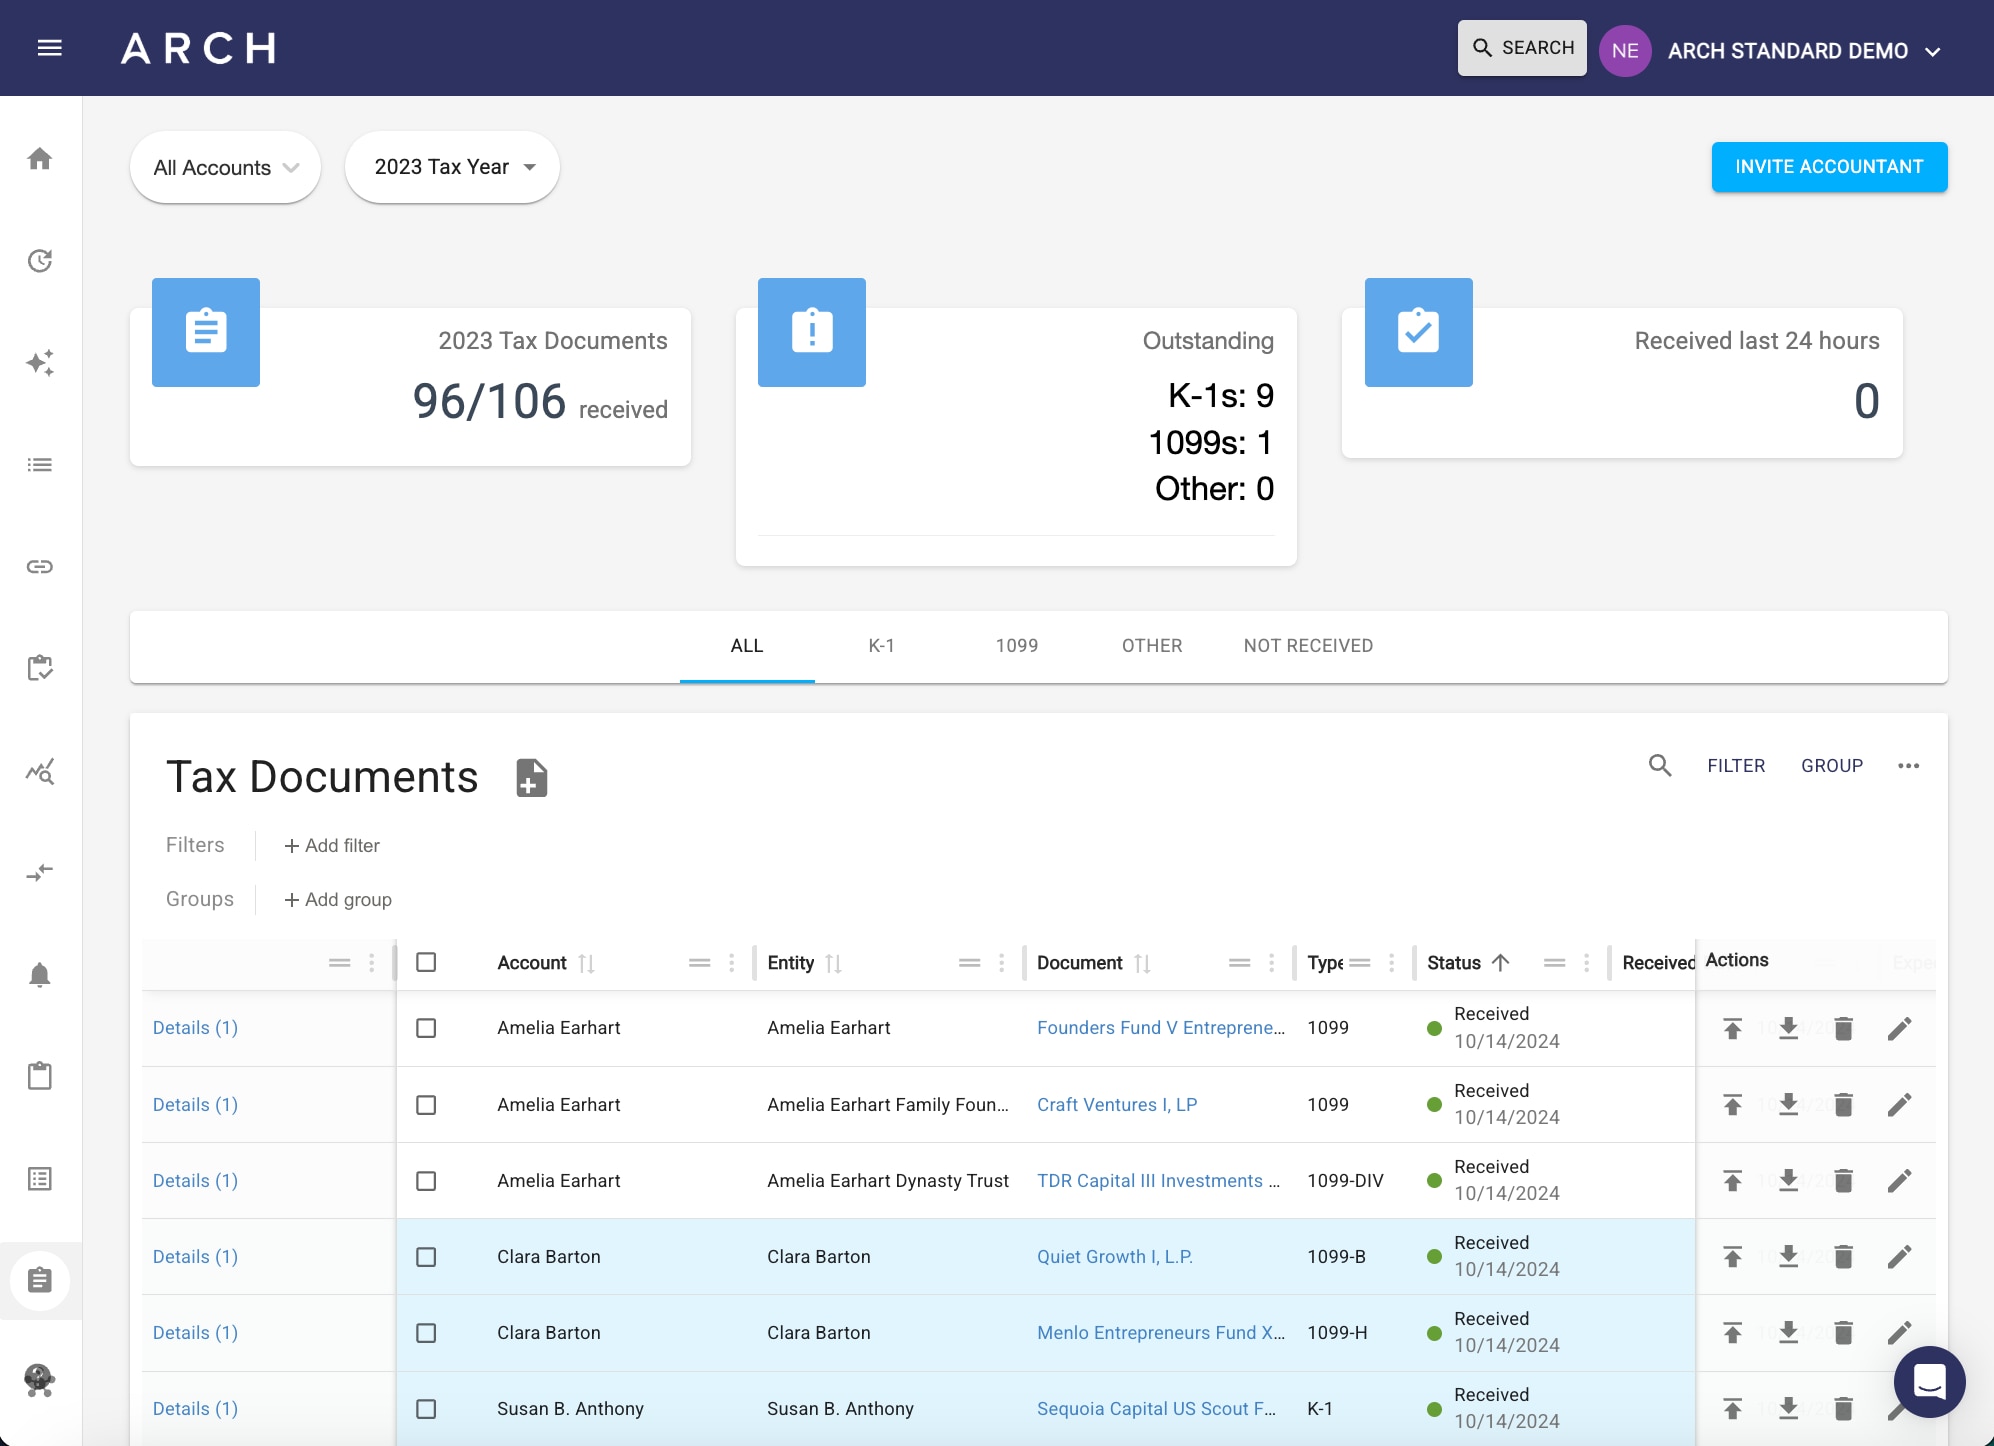This screenshot has width=1994, height=1446.
Task: Open the 2023 Tax Year dropdown
Action: [452, 167]
